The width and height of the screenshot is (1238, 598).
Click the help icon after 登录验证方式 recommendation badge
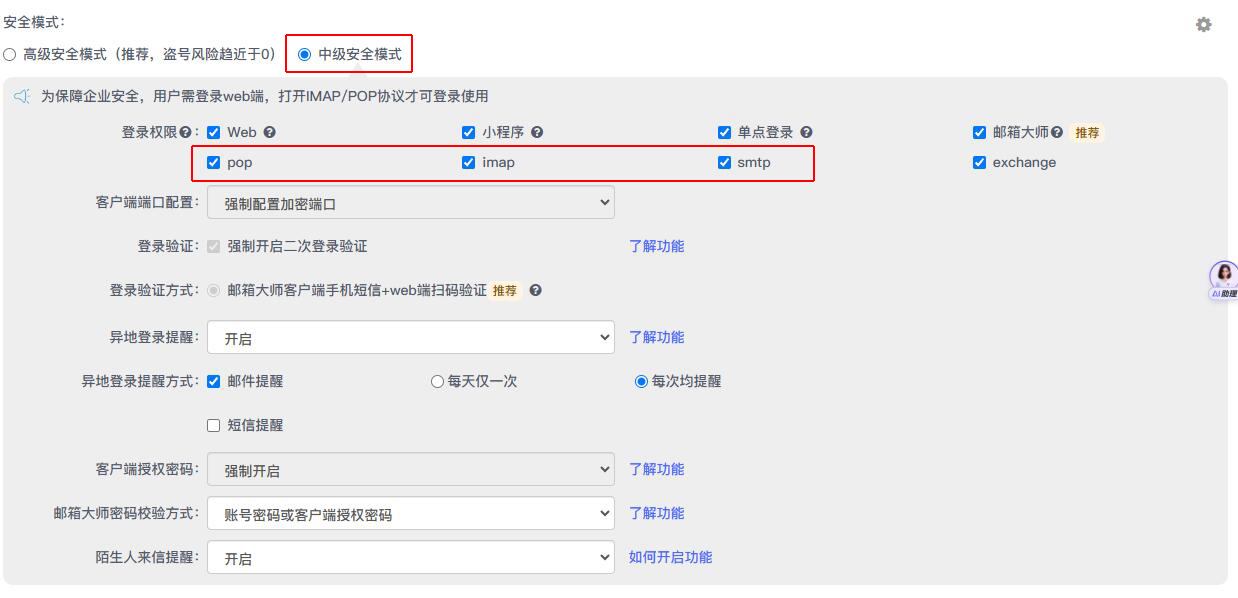click(x=536, y=291)
